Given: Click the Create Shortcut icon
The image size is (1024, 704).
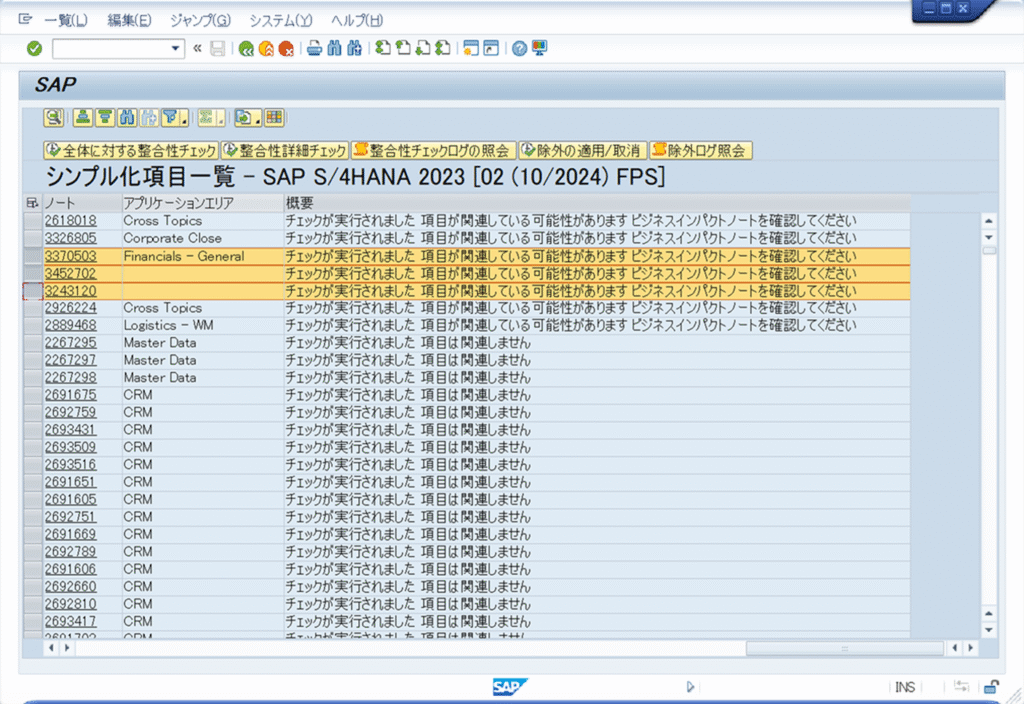Looking at the screenshot, I should pyautogui.click(x=491, y=48).
